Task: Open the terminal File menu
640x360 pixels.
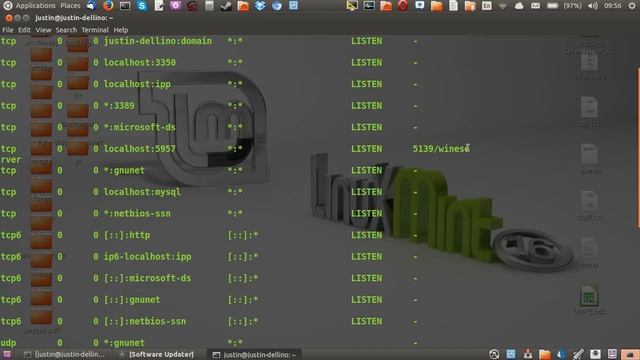Action: point(8,30)
